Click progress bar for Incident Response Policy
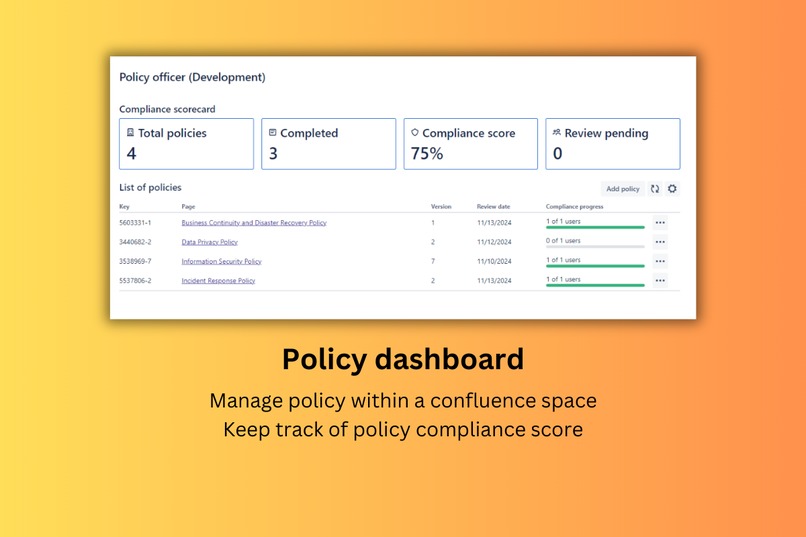The image size is (806, 537). pyautogui.click(x=595, y=285)
